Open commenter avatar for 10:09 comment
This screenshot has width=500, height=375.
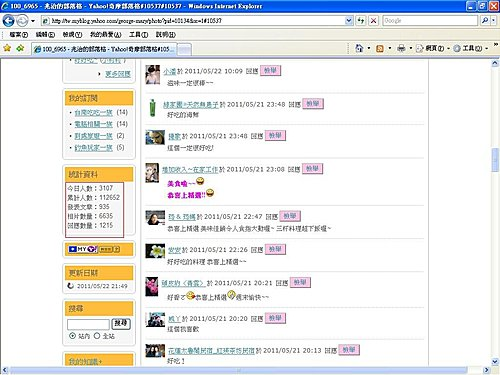(x=153, y=75)
